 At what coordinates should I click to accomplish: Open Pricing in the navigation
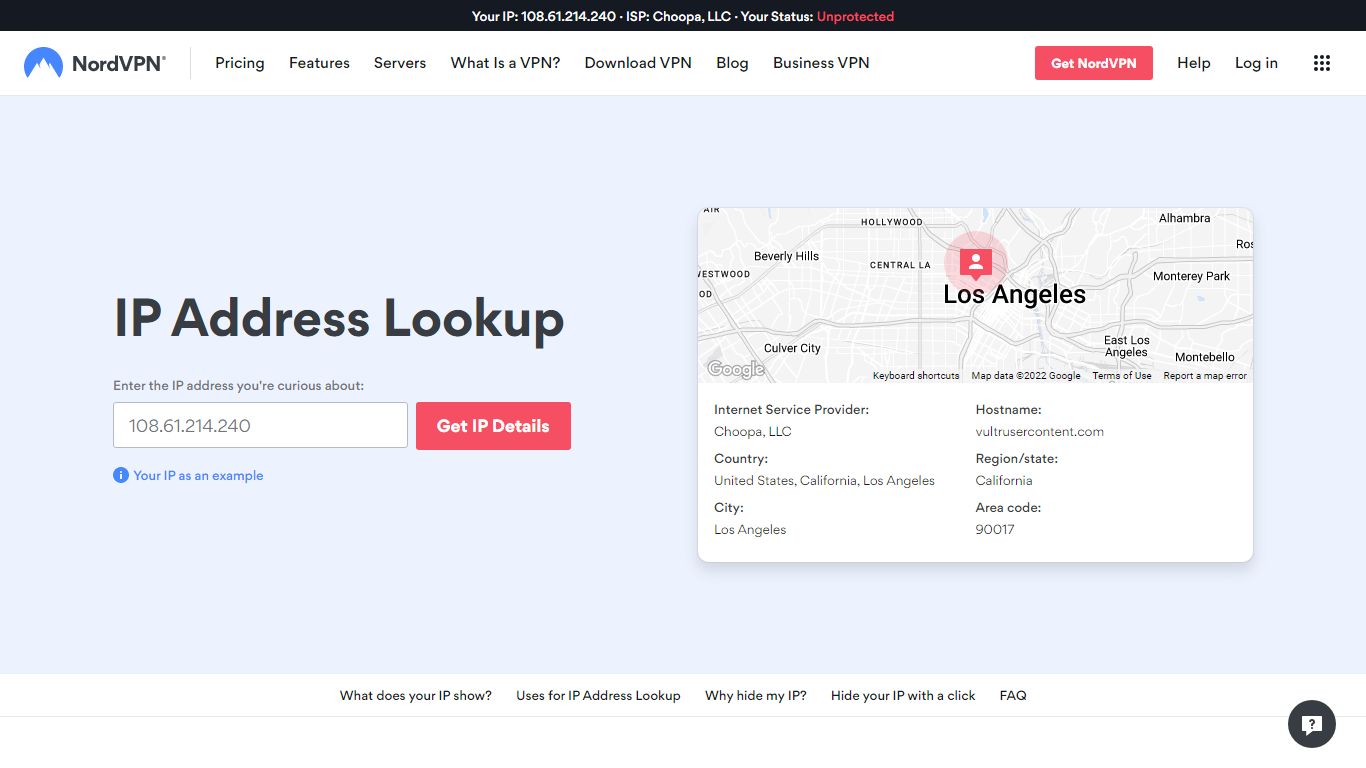pos(240,63)
